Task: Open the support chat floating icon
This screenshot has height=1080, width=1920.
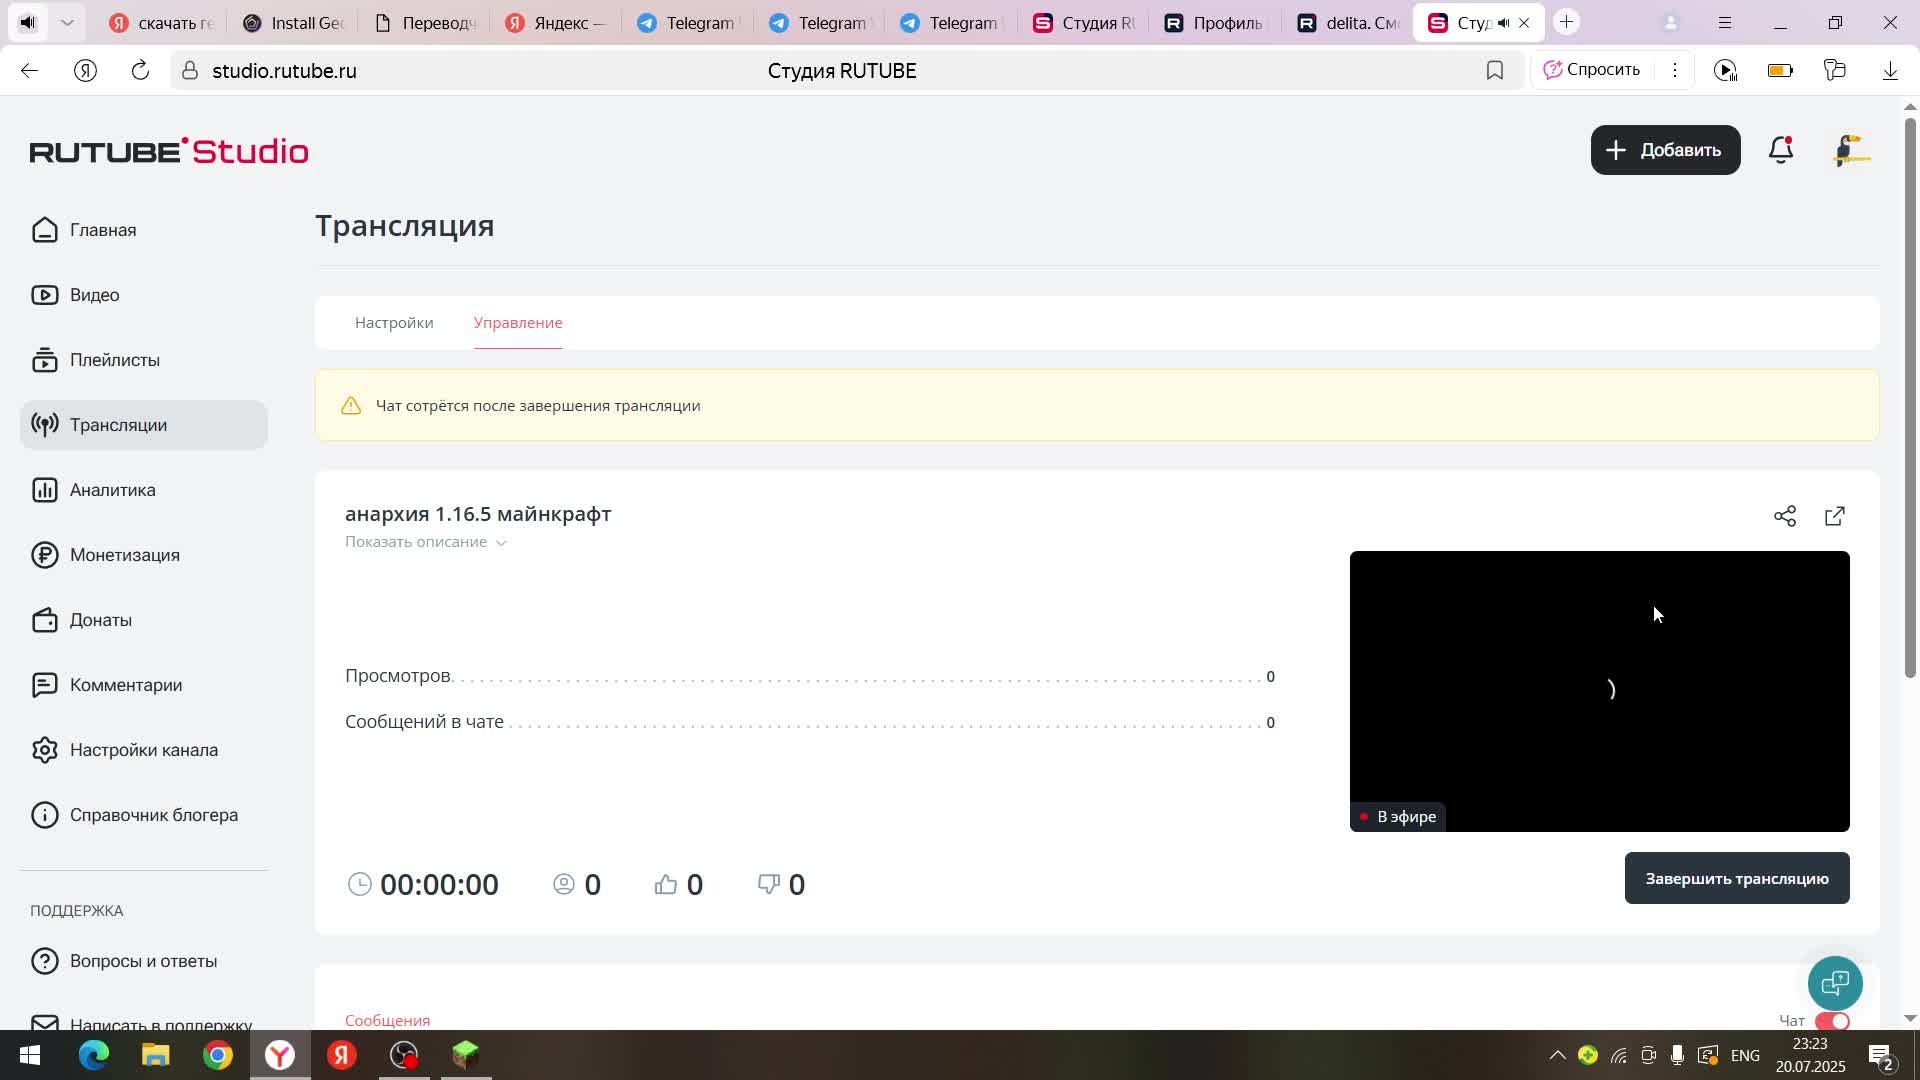Action: (x=1835, y=983)
